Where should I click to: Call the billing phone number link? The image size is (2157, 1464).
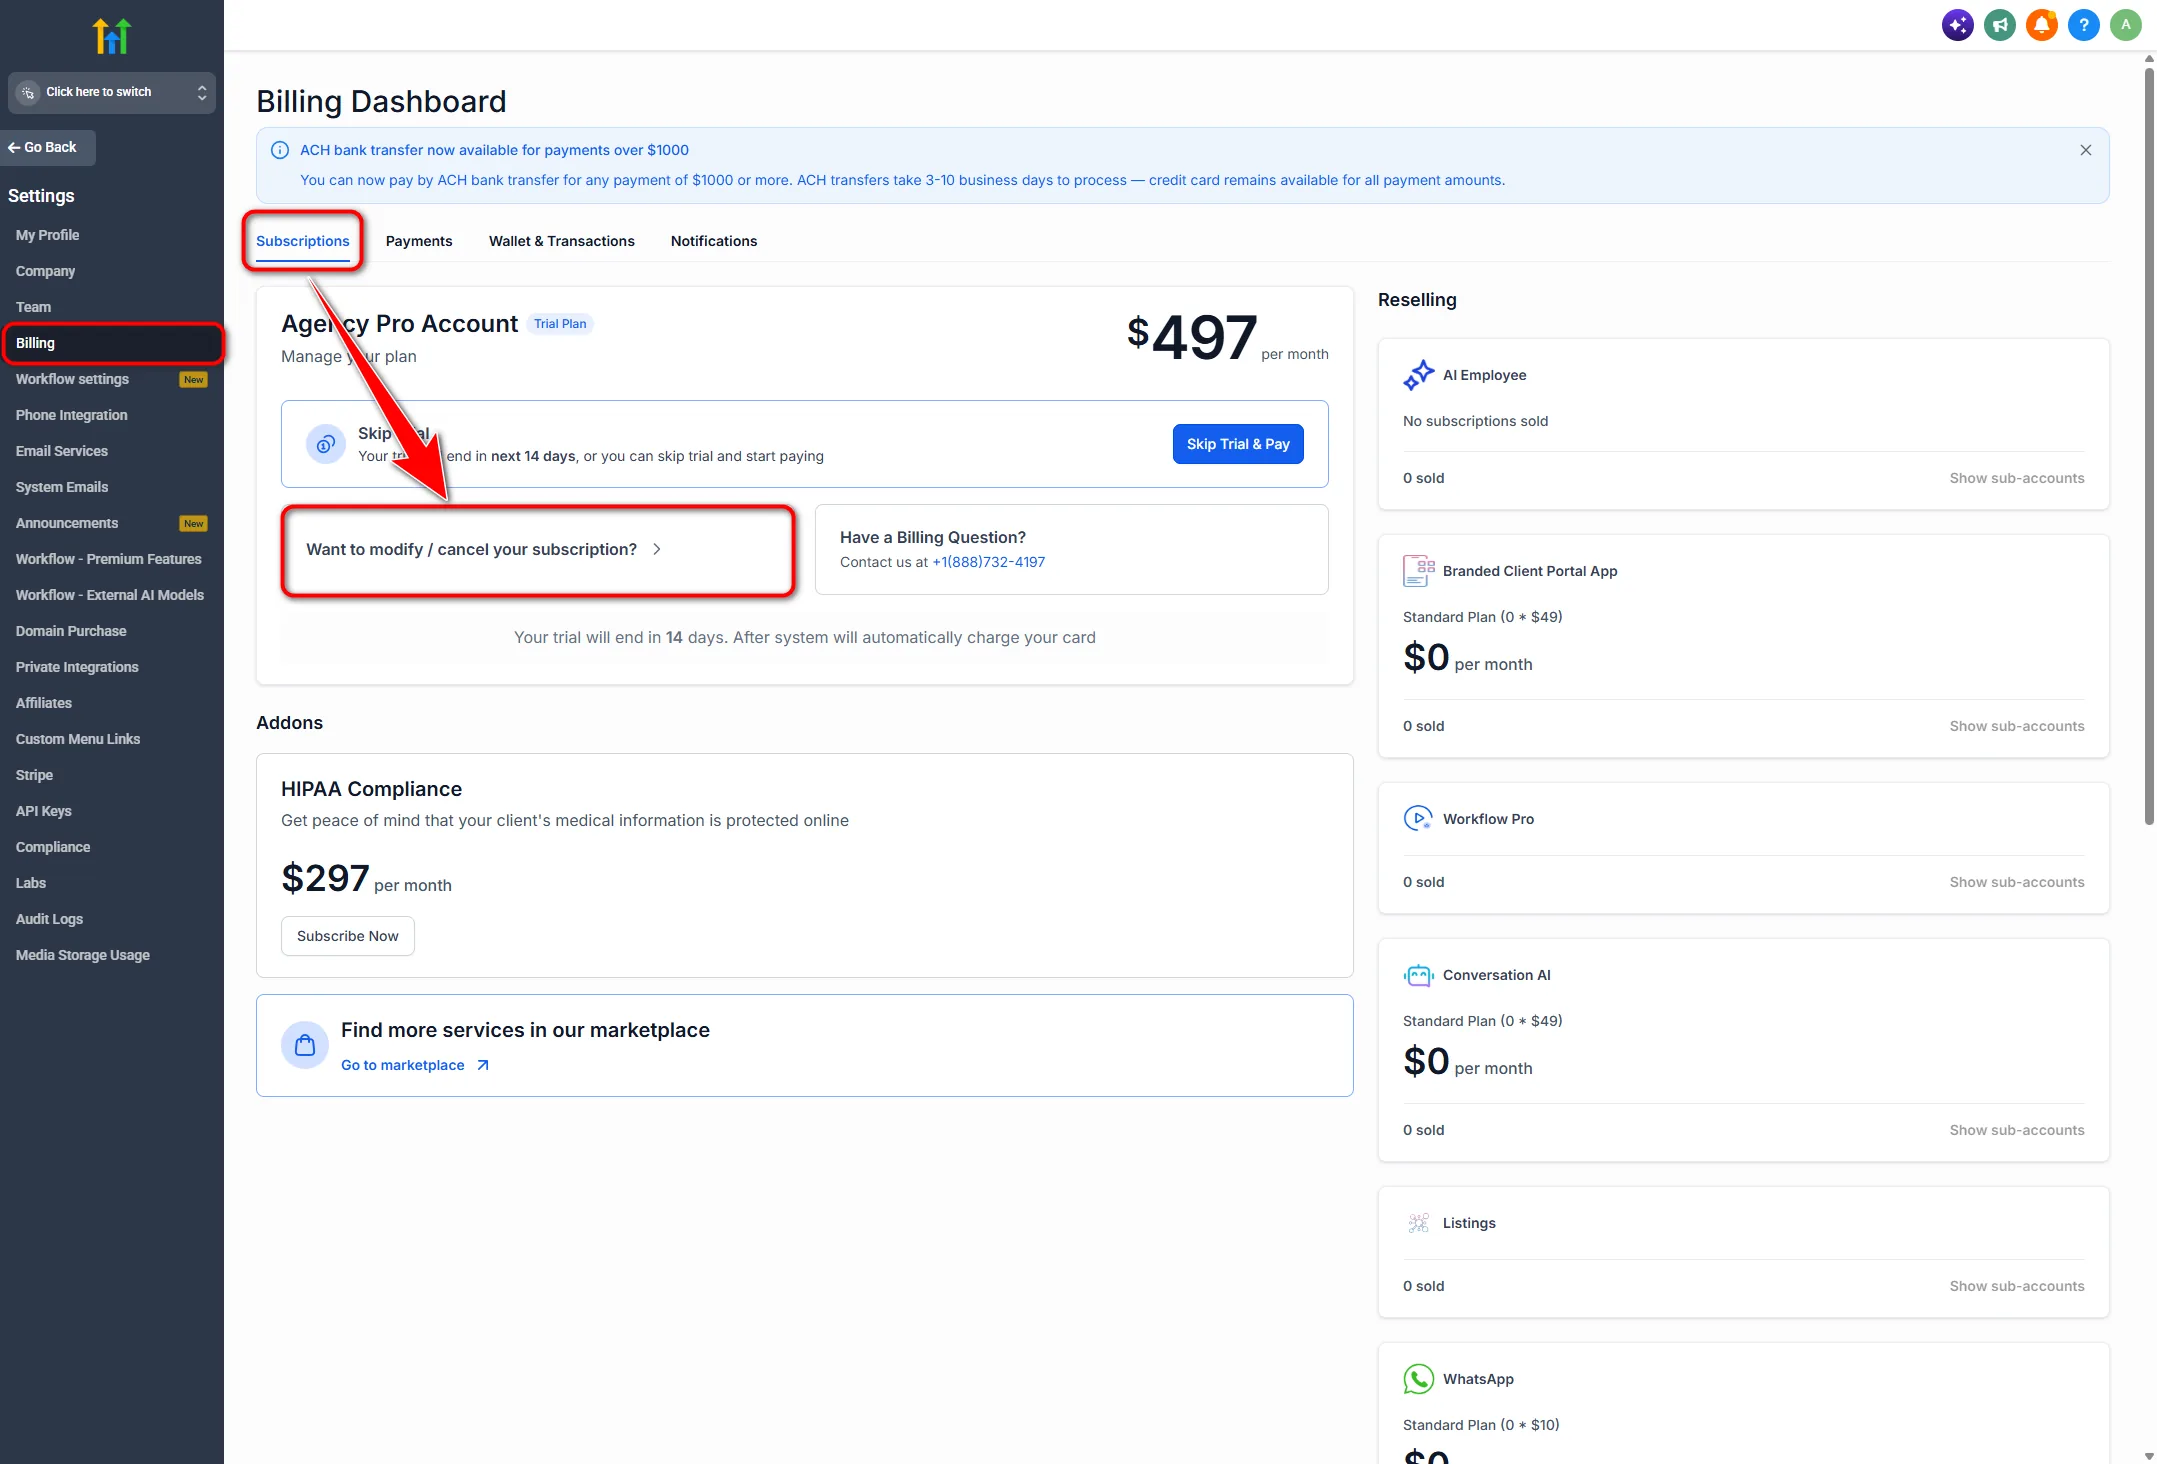pyautogui.click(x=988, y=562)
